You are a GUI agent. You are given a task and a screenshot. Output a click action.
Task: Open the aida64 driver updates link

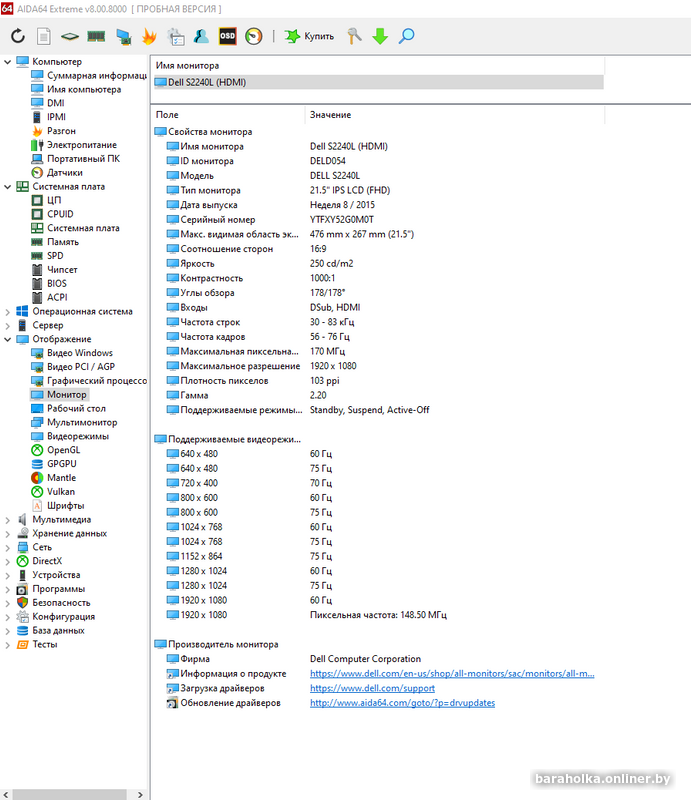pyautogui.click(x=402, y=703)
